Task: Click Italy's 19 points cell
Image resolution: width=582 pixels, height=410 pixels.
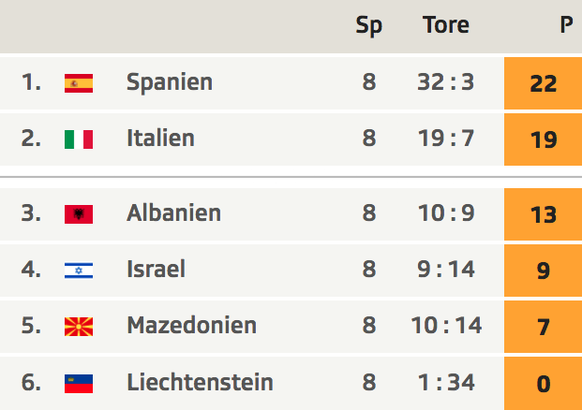Action: click(x=543, y=140)
